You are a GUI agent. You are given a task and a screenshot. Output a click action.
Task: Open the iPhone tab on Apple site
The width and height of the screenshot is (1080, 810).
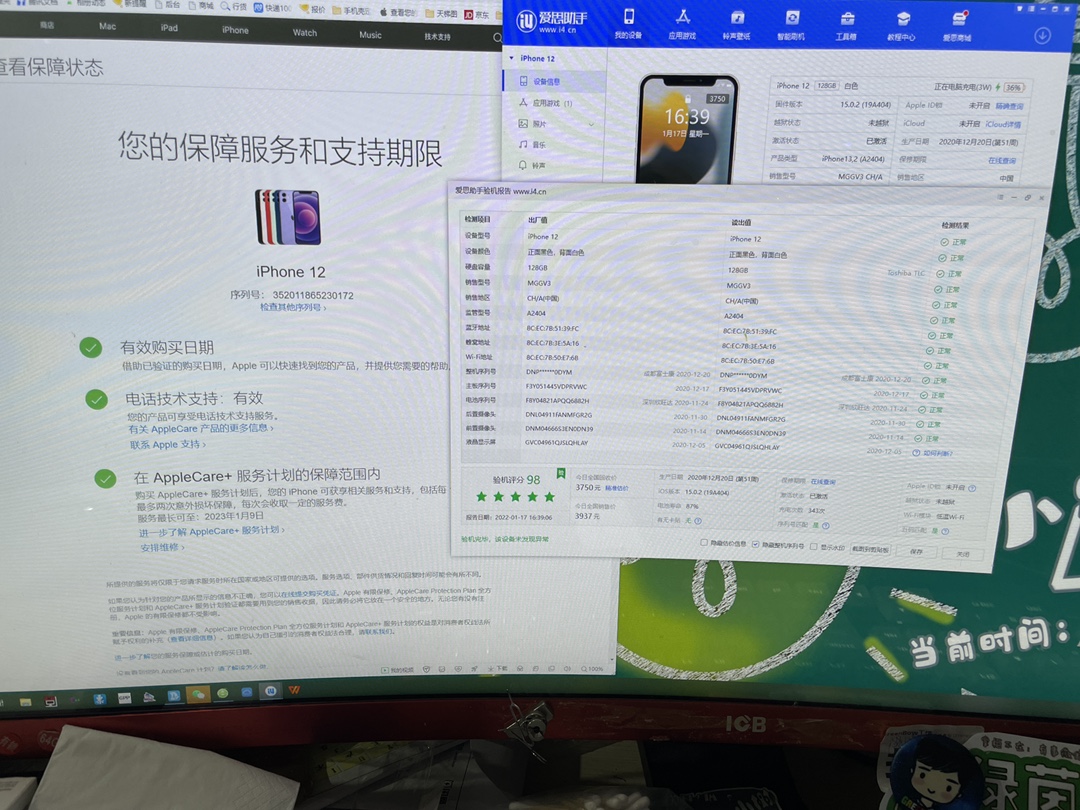tap(235, 30)
